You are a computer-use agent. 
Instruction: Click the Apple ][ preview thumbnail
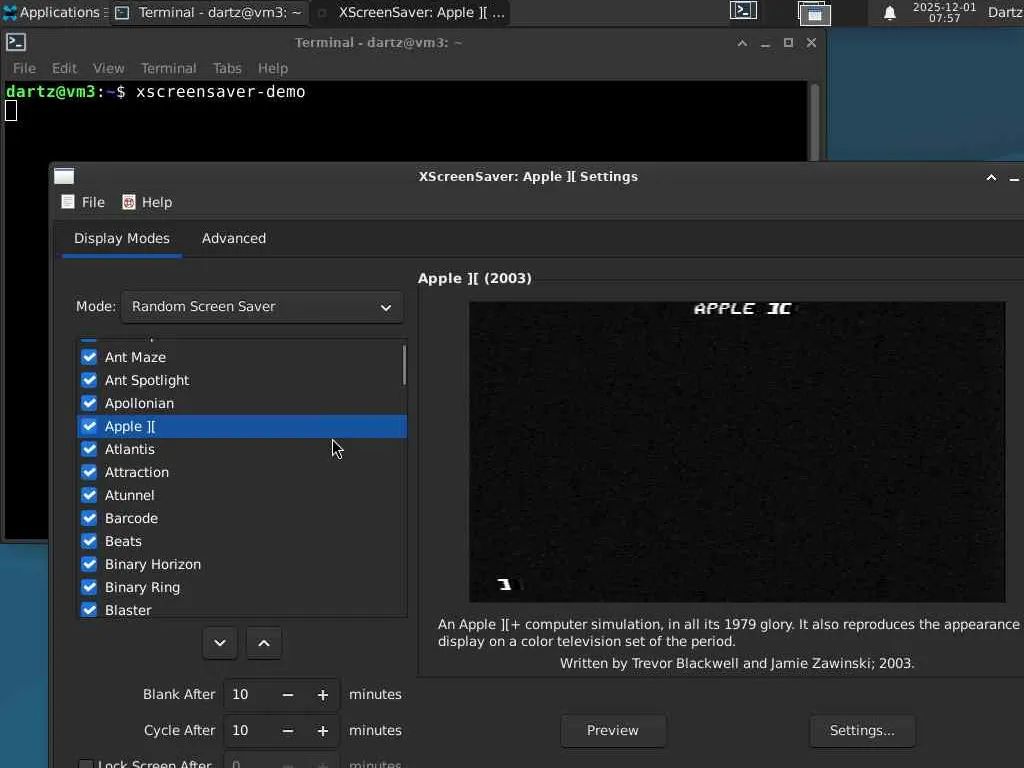click(x=737, y=452)
